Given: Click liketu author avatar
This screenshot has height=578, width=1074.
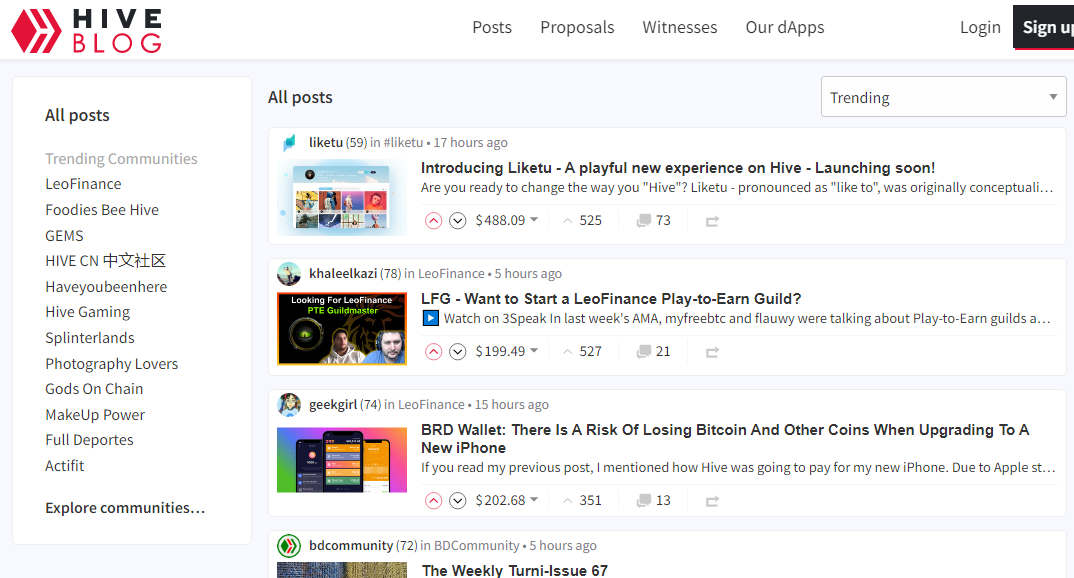Looking at the screenshot, I should click(289, 142).
